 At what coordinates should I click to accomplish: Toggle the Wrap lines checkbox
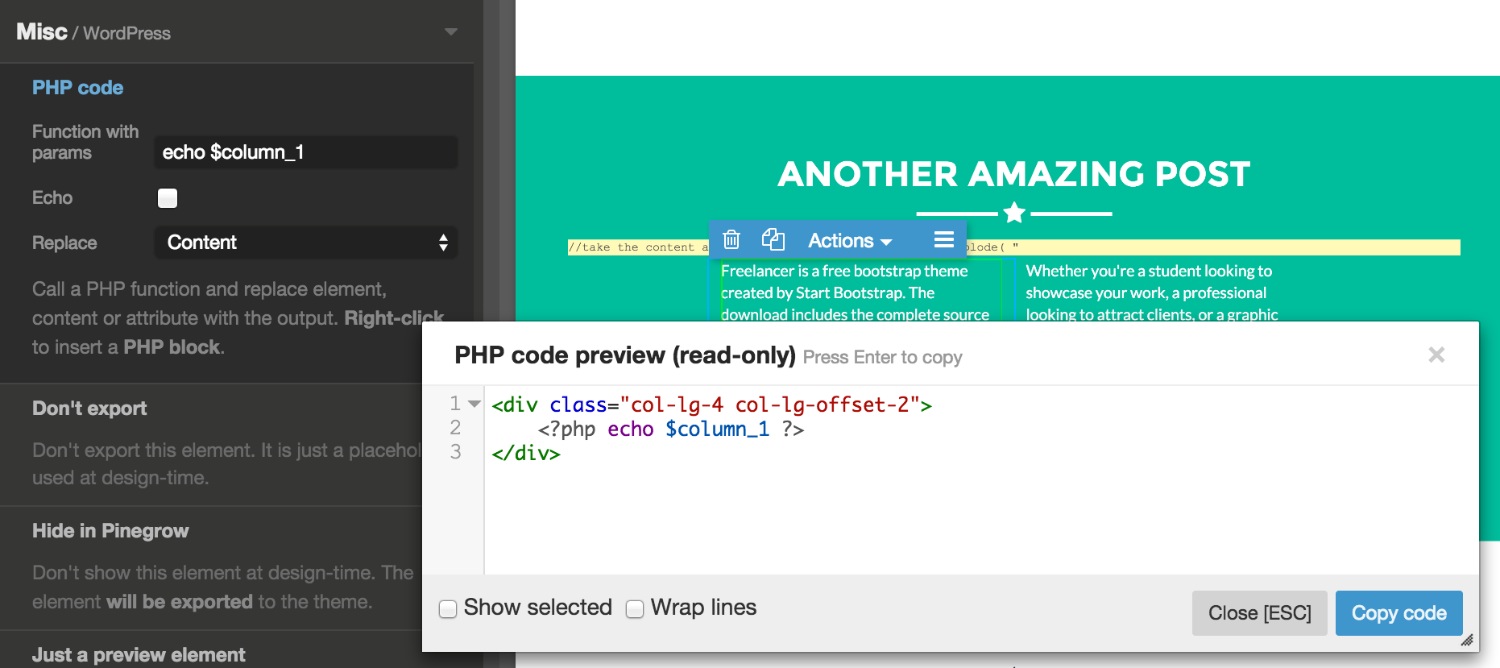tap(634, 608)
